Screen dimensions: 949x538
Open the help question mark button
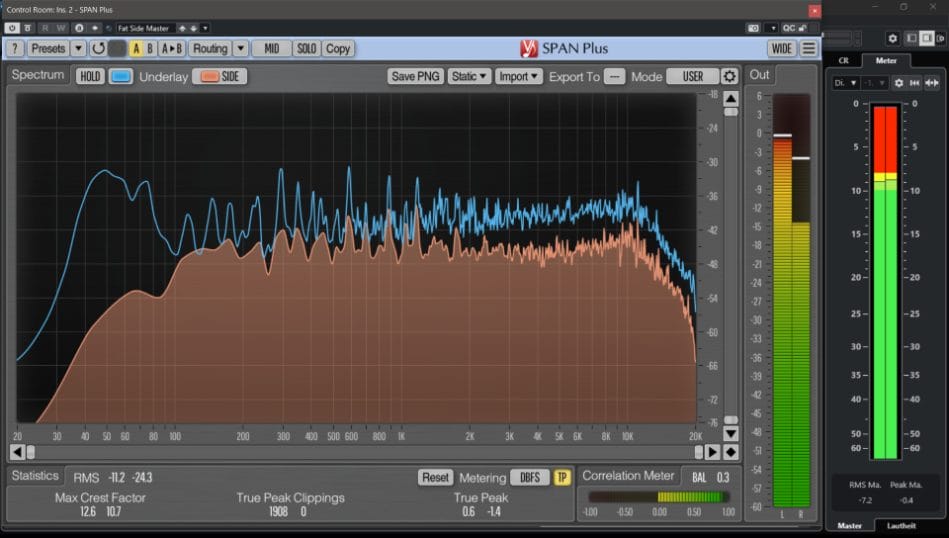(x=15, y=48)
